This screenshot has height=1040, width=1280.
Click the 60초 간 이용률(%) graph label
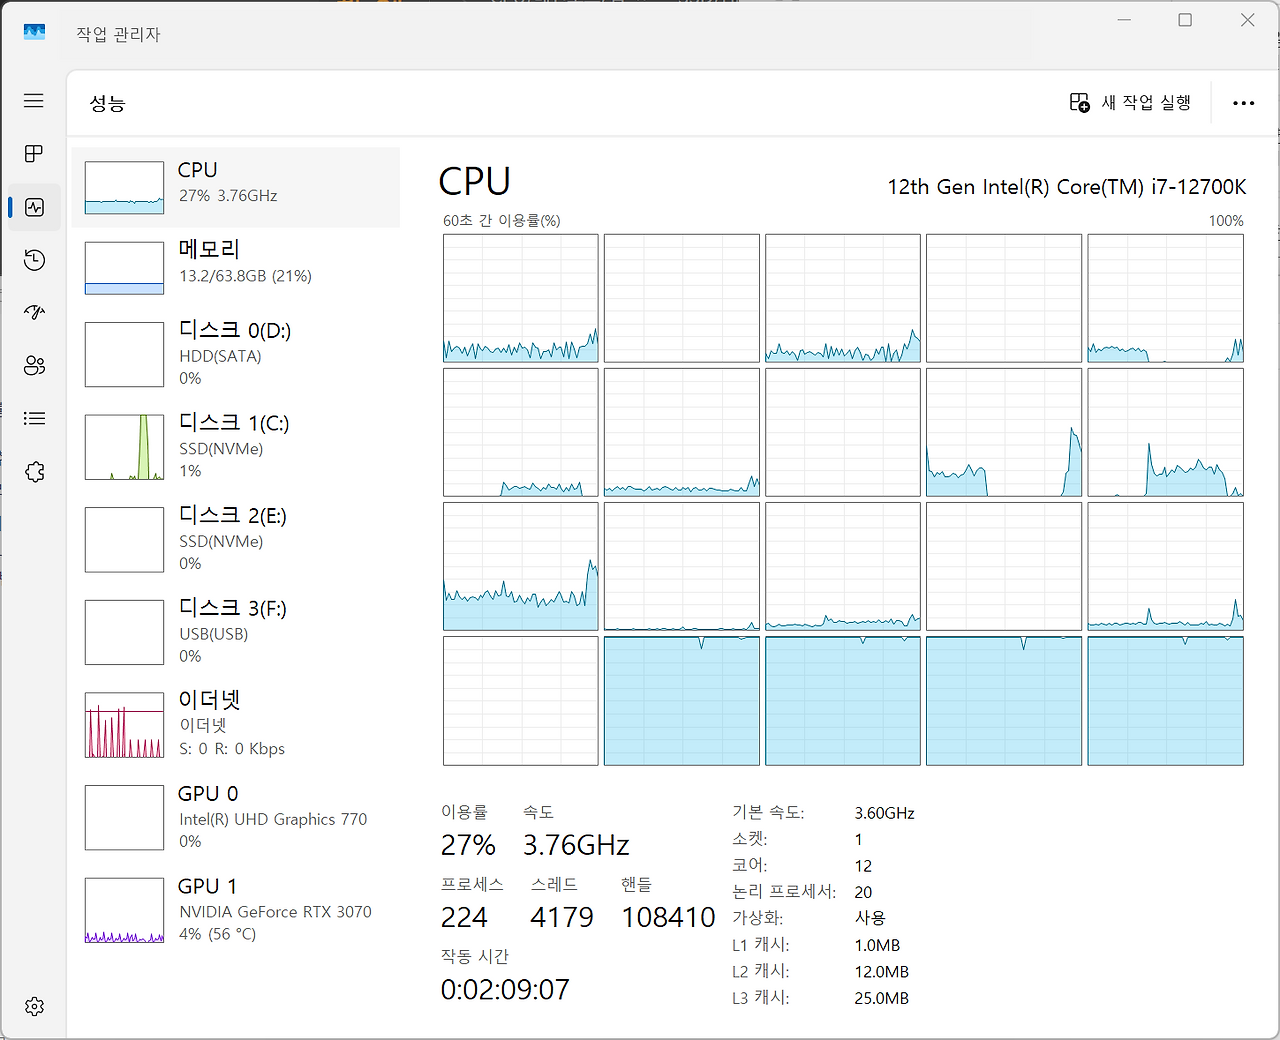[x=502, y=220]
